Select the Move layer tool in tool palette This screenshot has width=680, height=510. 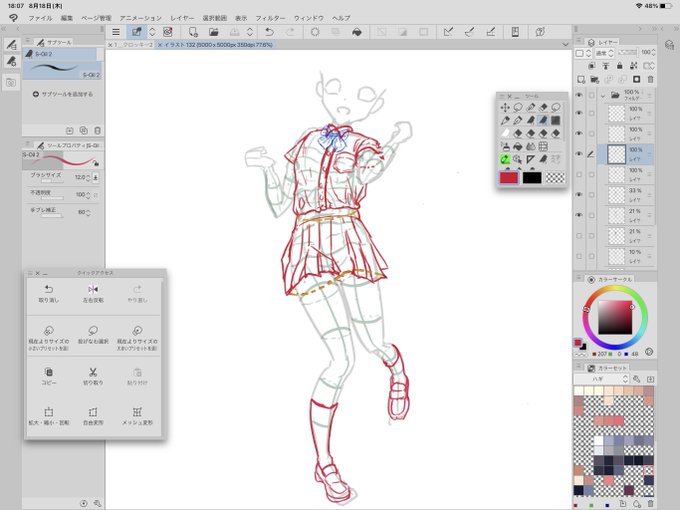point(505,108)
